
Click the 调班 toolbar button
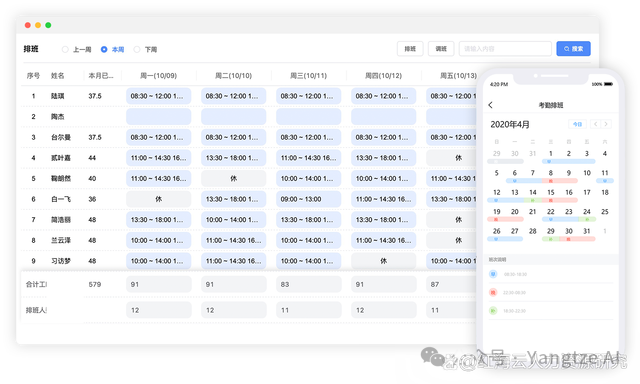pyautogui.click(x=441, y=49)
